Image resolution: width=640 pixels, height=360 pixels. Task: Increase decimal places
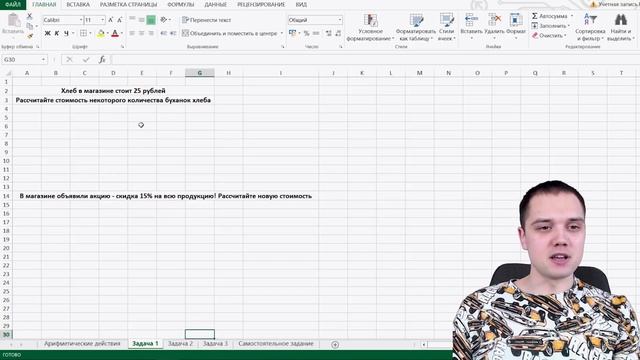pos(329,33)
